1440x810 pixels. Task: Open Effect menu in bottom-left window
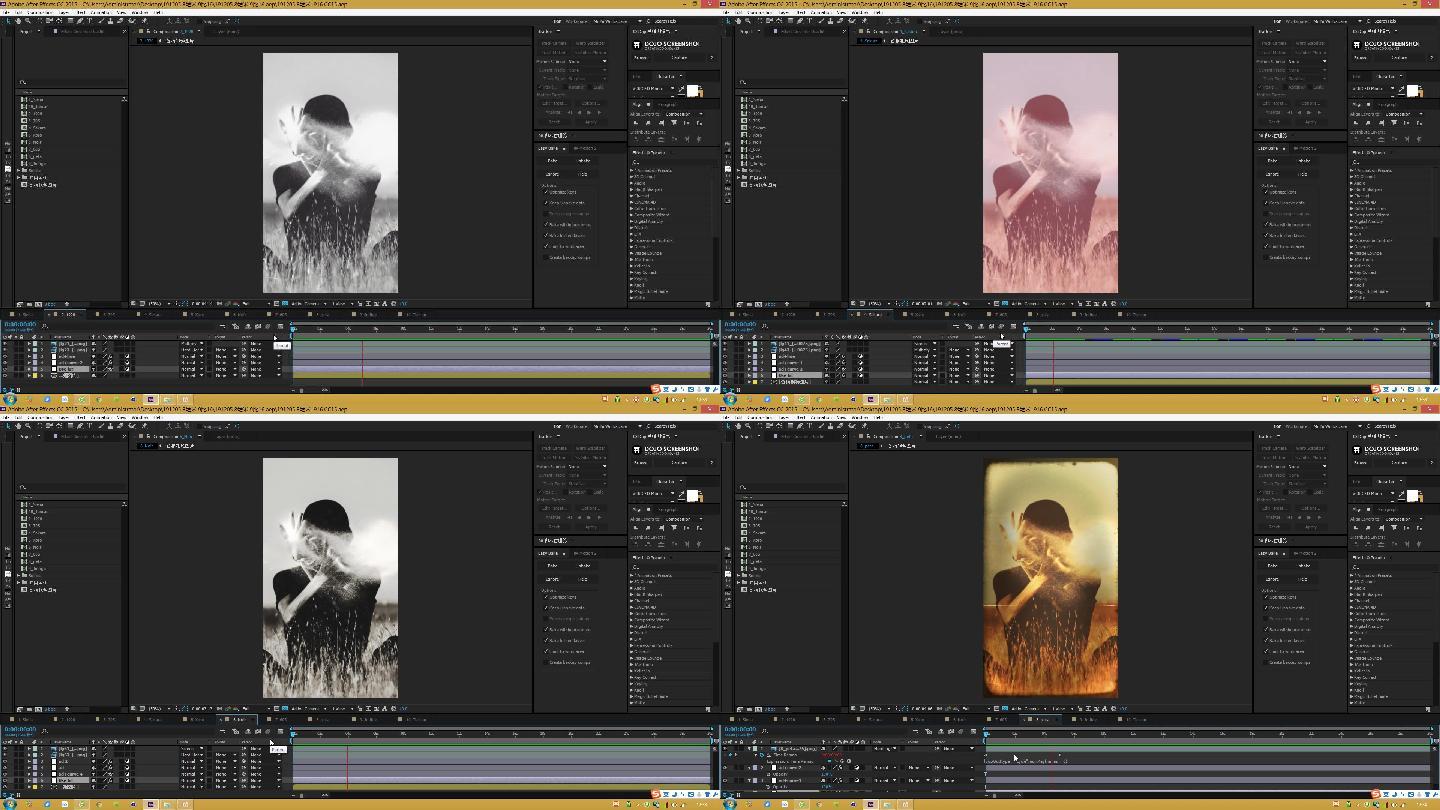coord(81,417)
